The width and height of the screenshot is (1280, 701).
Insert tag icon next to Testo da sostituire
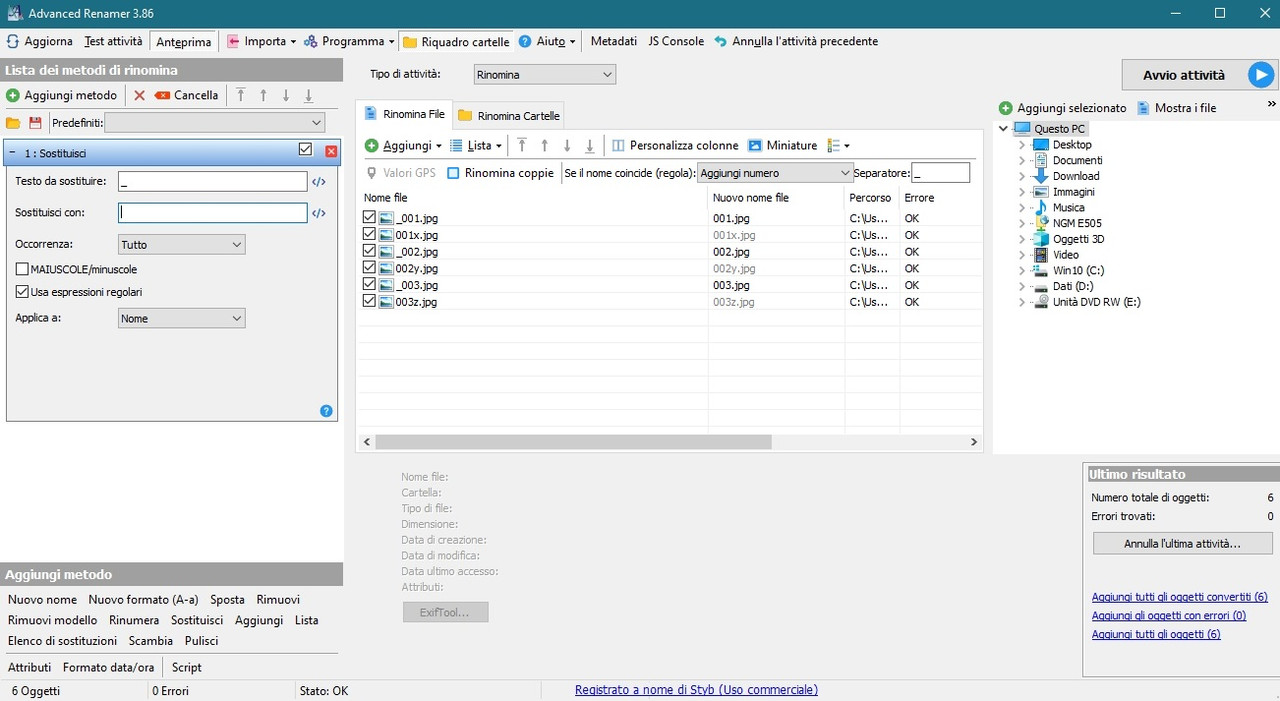[319, 182]
